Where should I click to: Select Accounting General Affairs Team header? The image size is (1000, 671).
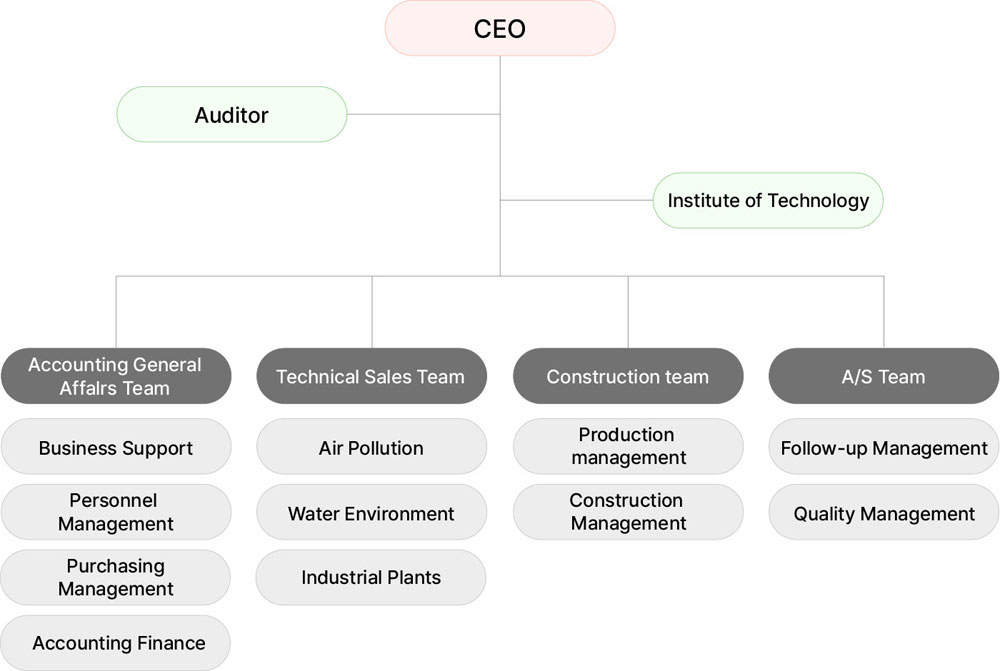(x=116, y=376)
